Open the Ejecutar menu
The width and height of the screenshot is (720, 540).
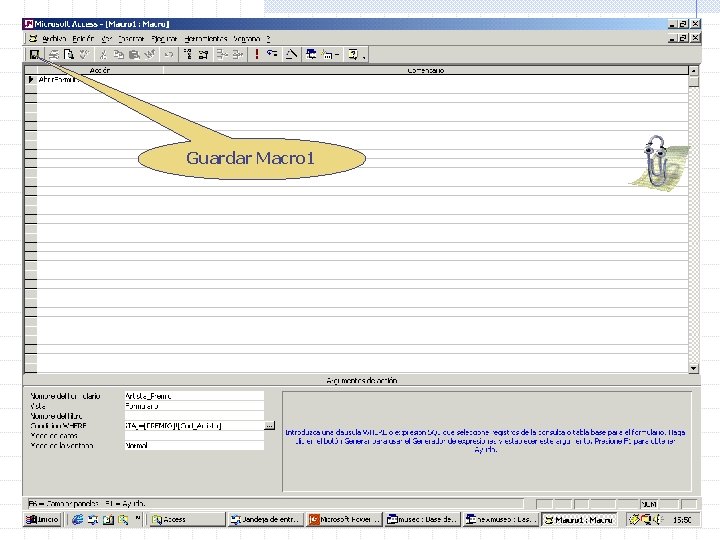coord(164,39)
